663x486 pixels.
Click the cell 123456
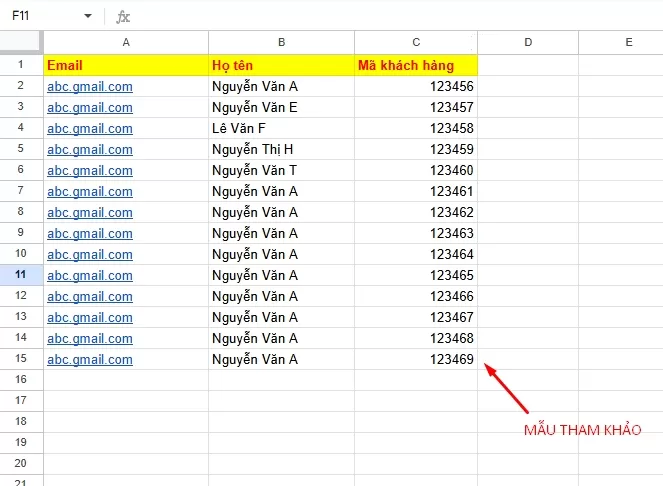click(x=416, y=86)
